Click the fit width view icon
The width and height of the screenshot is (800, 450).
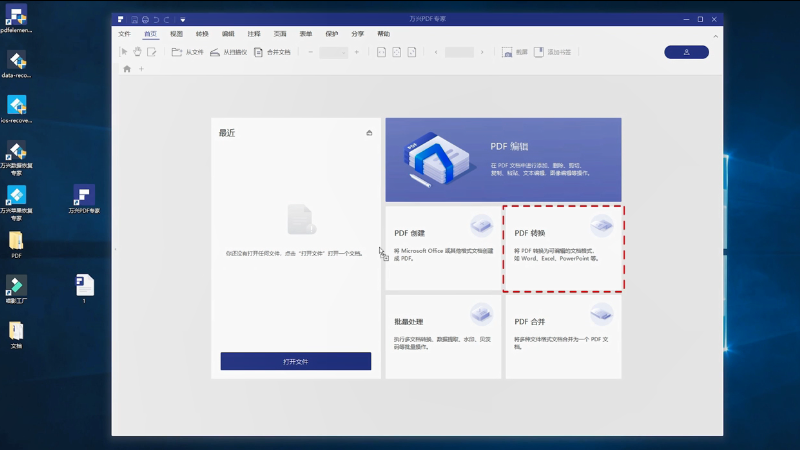(x=381, y=52)
